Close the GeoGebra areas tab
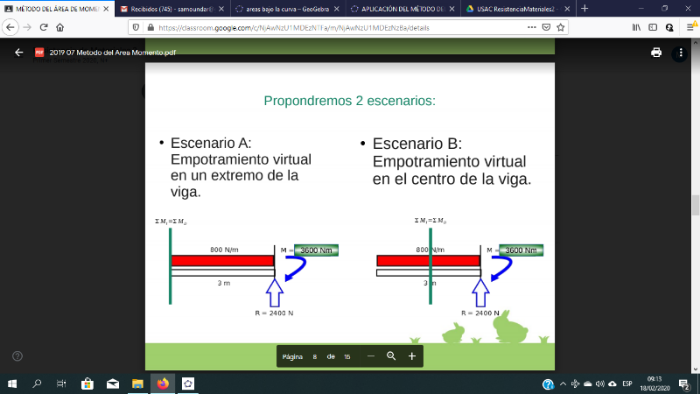The width and height of the screenshot is (700, 394). pos(337,8)
